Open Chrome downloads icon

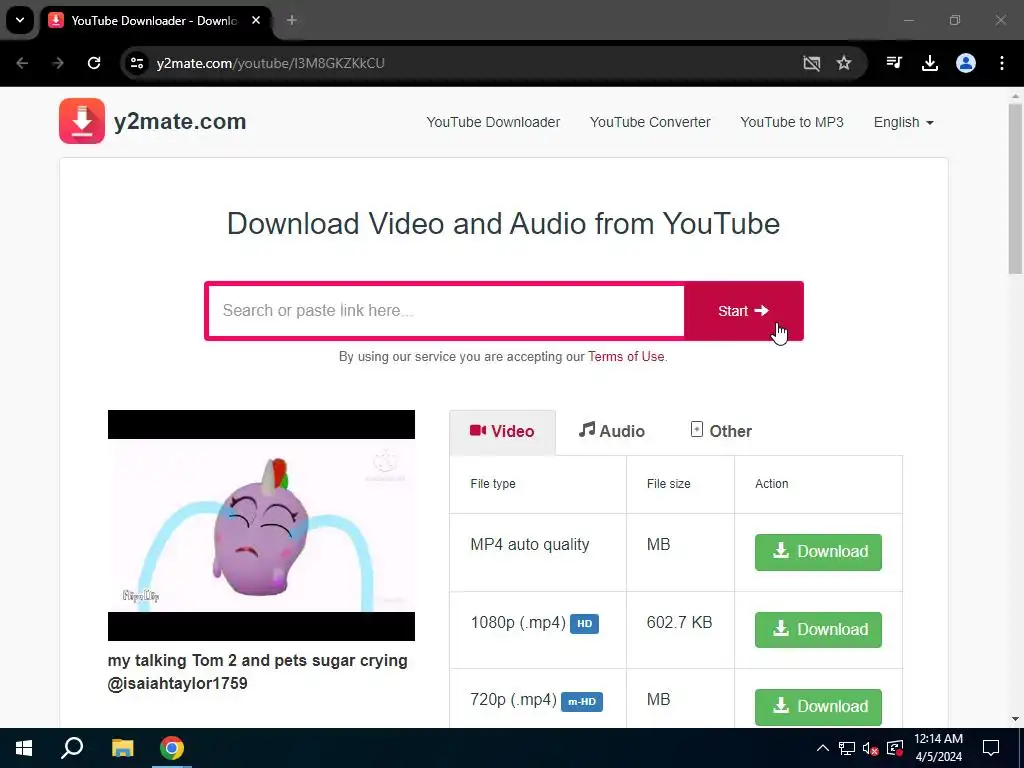coord(930,63)
